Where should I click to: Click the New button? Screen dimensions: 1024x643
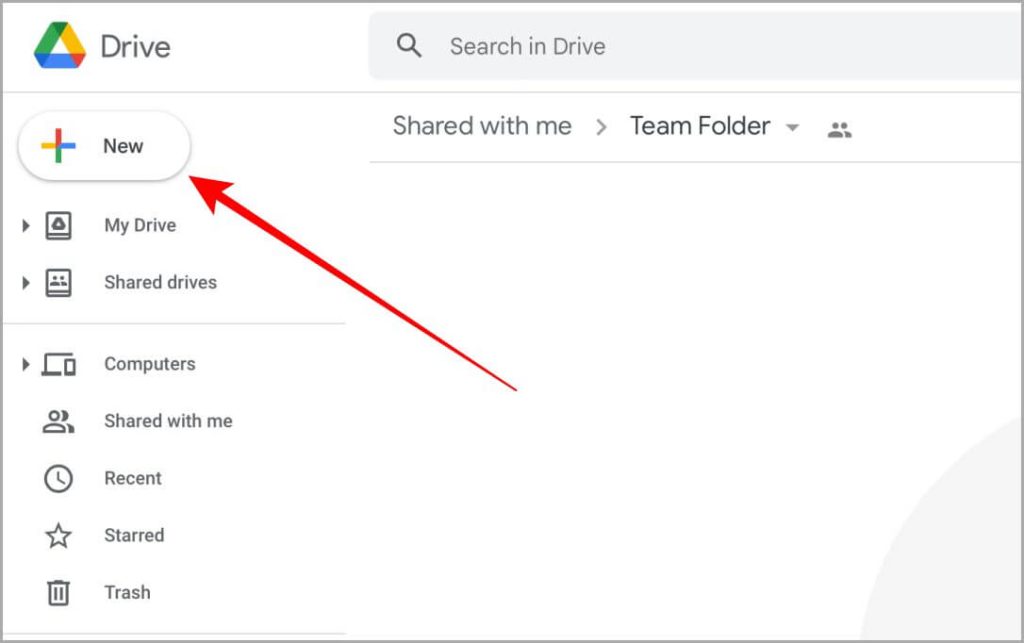point(103,145)
